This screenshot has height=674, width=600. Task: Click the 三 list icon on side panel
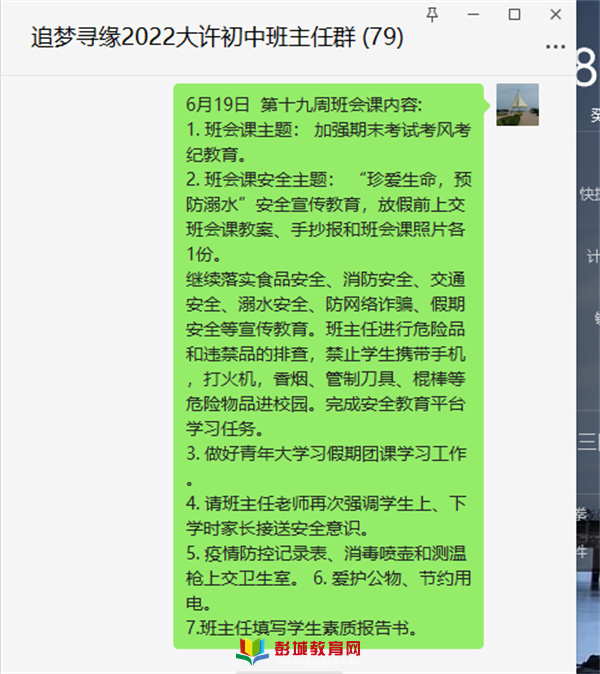point(588,442)
